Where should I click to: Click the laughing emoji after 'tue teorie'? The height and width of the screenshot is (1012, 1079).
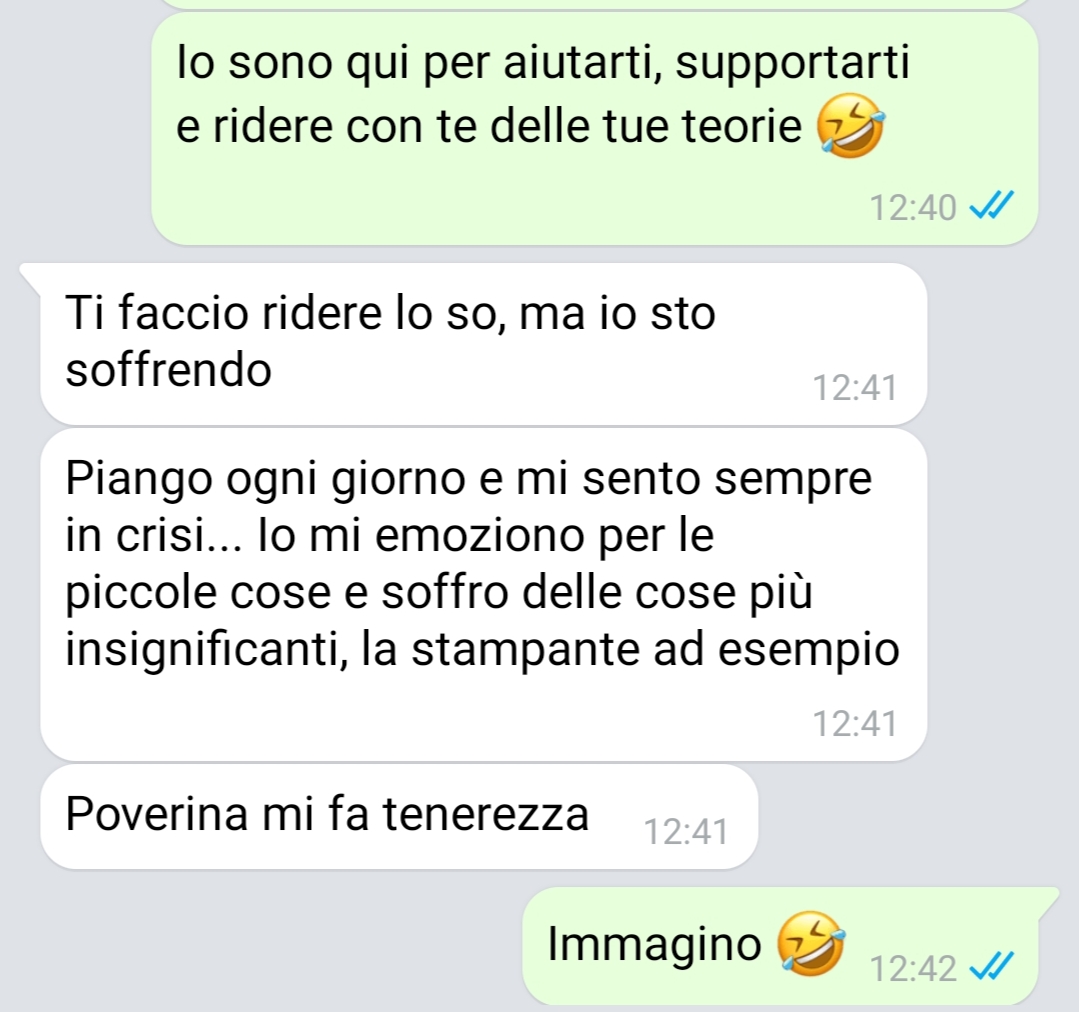tap(851, 126)
